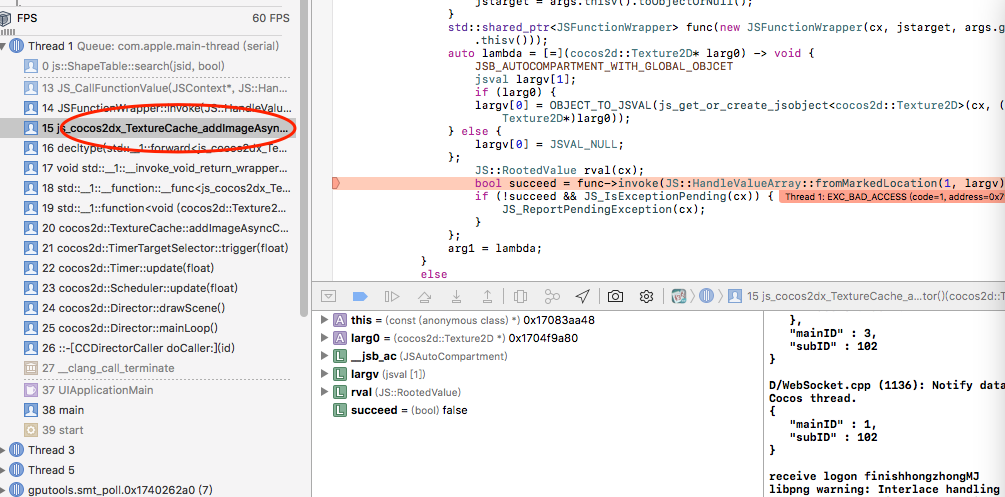Expand the __jsb_ac variable
This screenshot has width=1005, height=497.
pos(324,355)
